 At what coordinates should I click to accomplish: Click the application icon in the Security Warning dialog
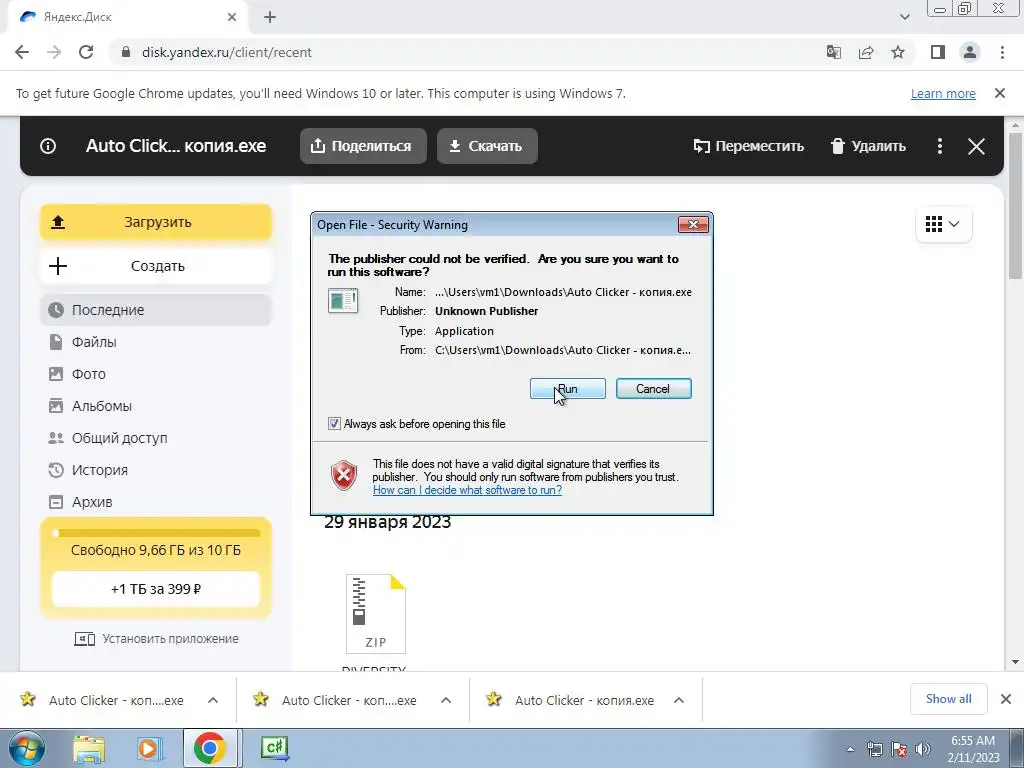point(343,301)
